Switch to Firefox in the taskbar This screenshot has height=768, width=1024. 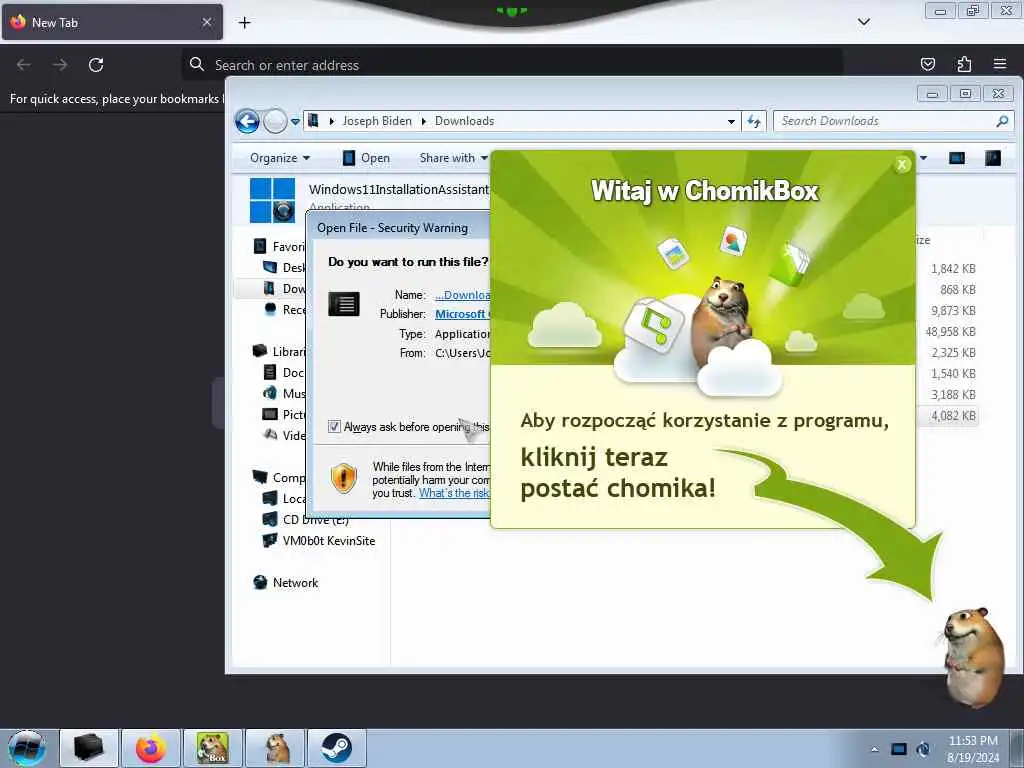coord(151,748)
